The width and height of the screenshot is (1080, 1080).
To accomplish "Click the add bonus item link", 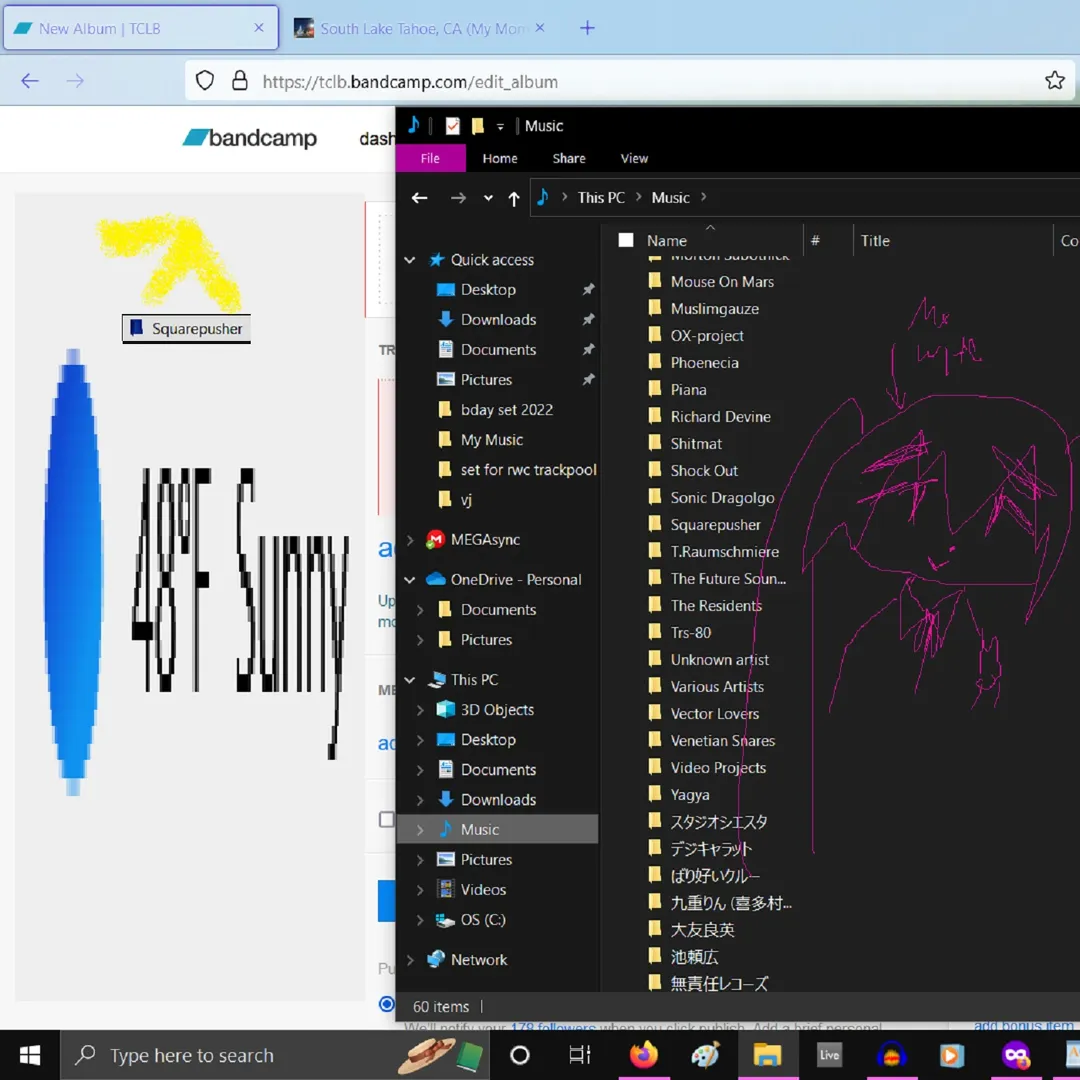I will tap(1023, 1026).
